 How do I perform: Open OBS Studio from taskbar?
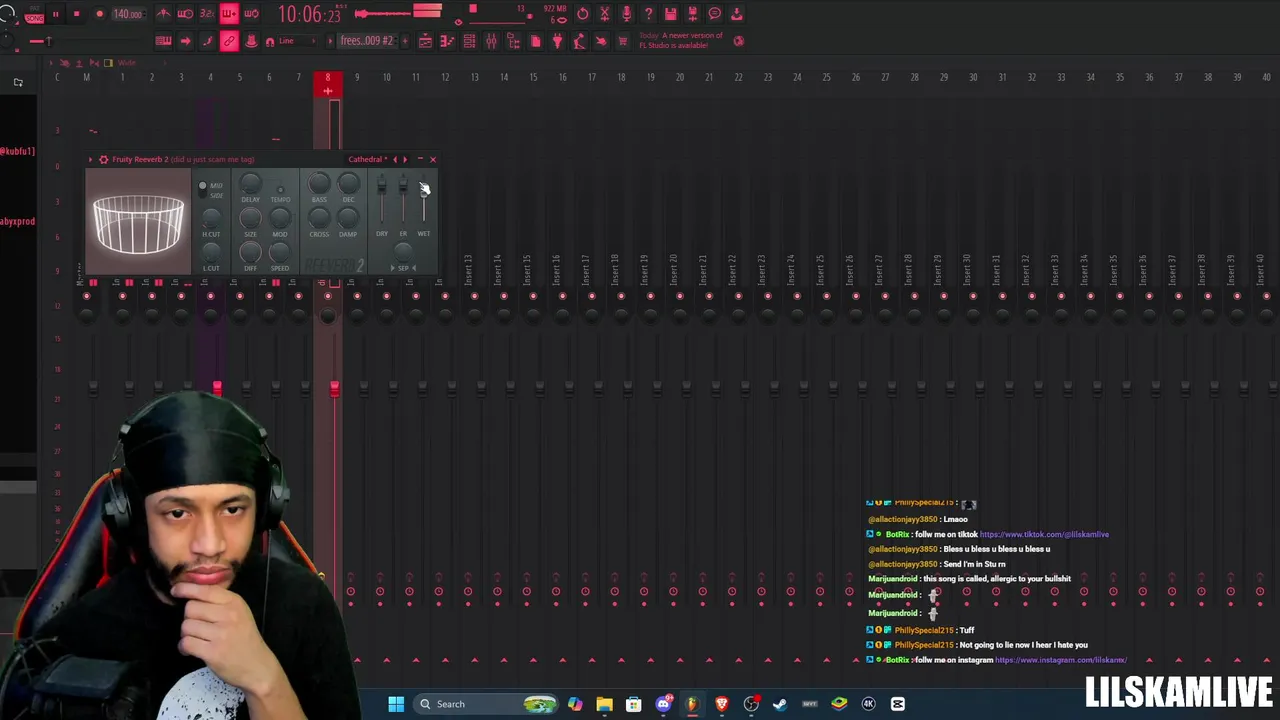[x=751, y=704]
